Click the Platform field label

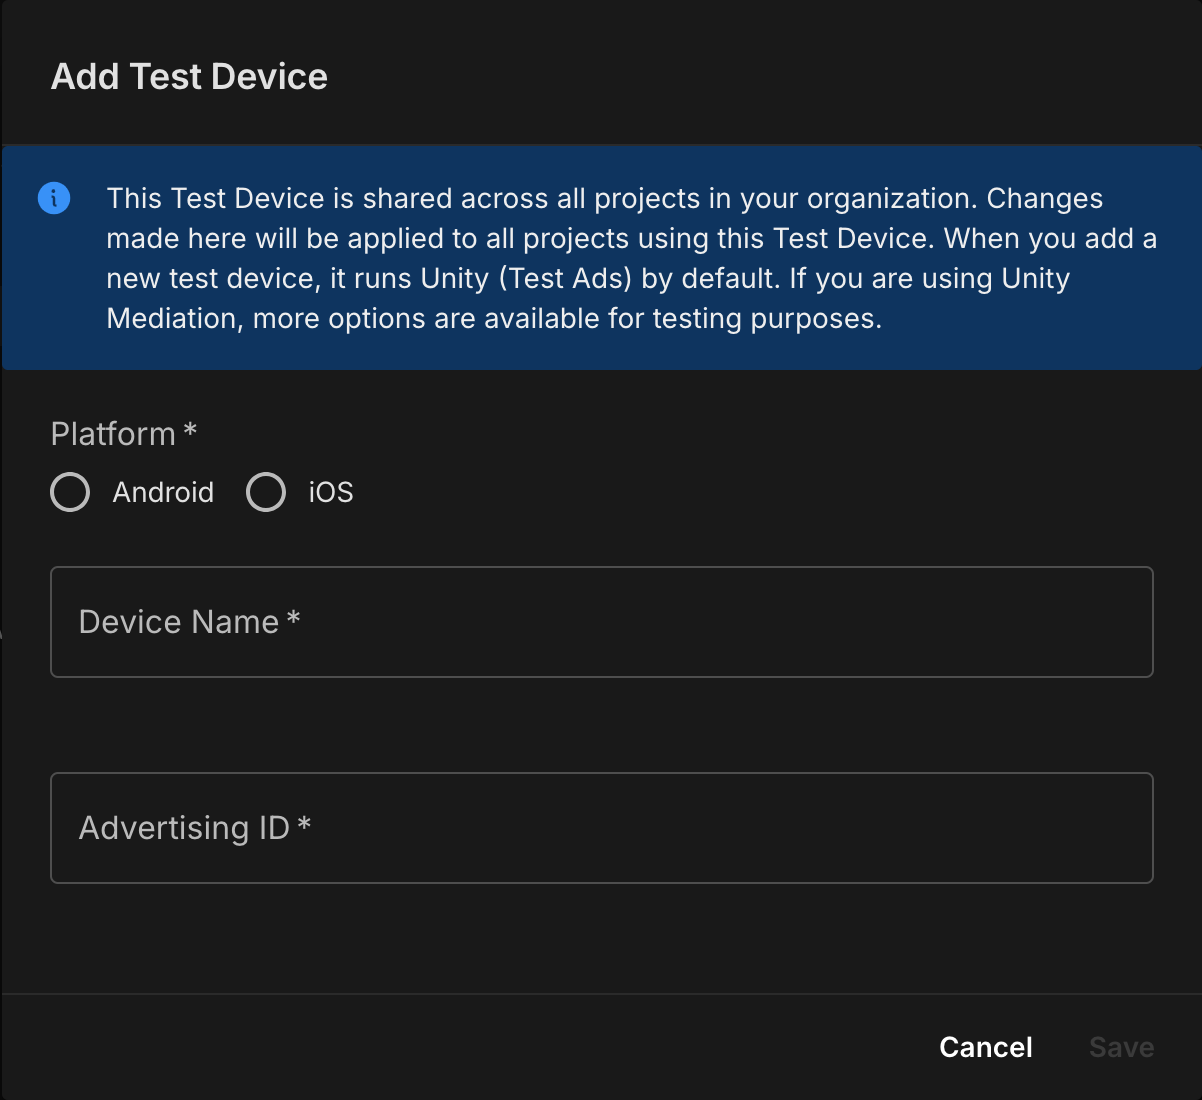(x=113, y=434)
